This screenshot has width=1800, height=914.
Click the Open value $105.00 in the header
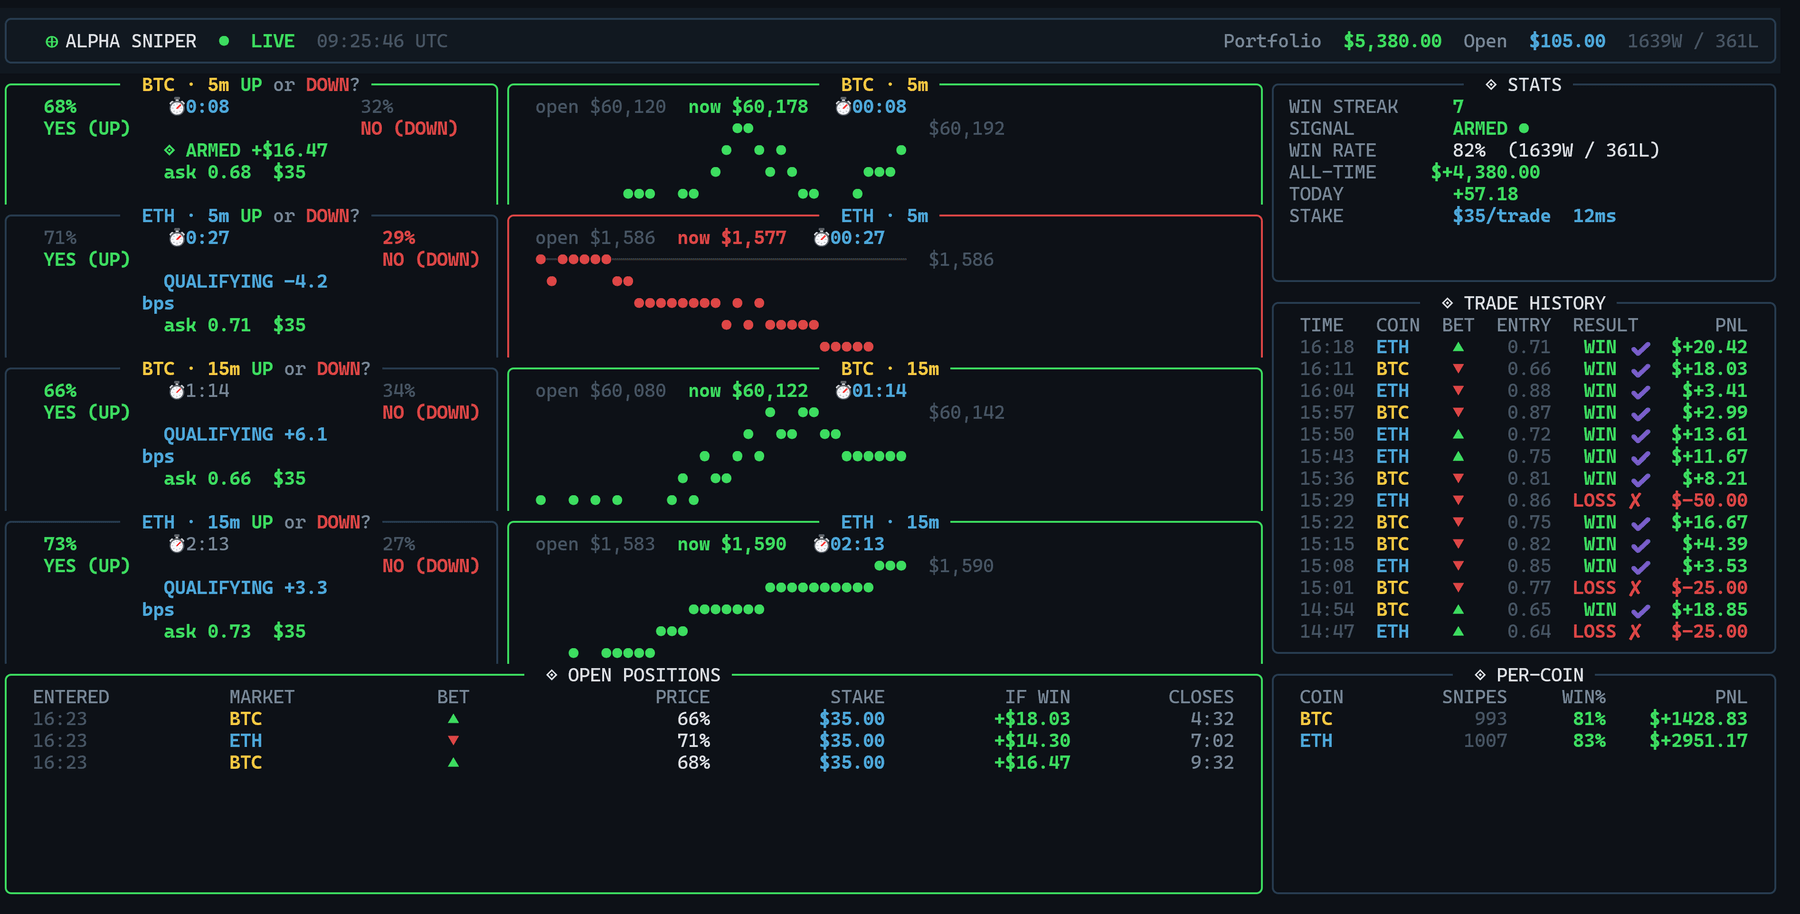coord(1567,41)
